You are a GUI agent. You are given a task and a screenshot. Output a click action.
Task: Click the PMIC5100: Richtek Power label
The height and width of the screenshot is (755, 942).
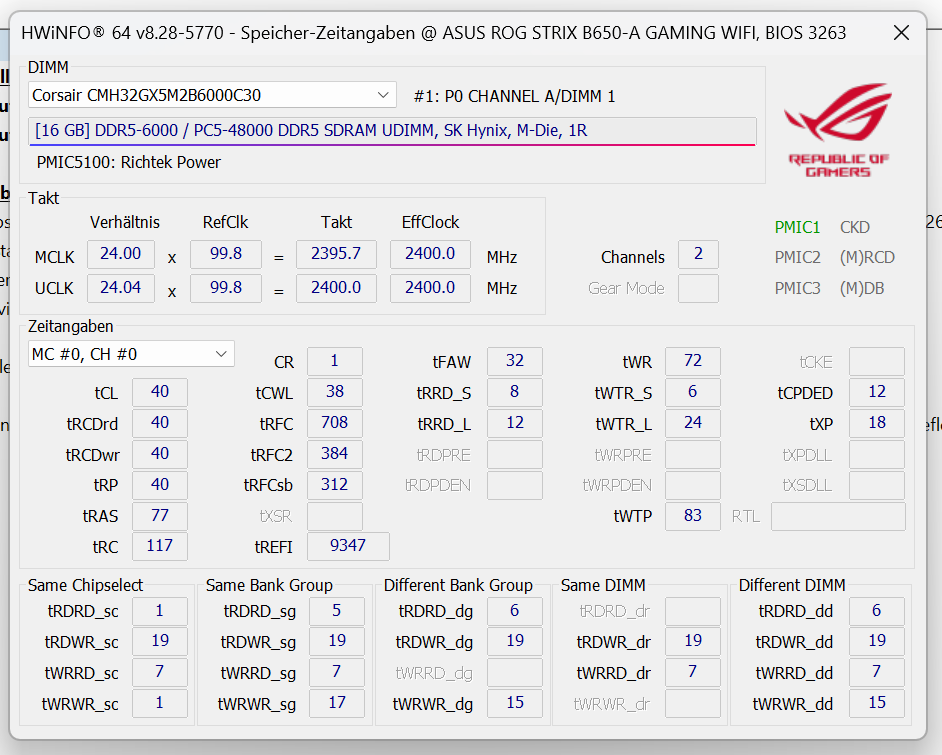coord(129,162)
